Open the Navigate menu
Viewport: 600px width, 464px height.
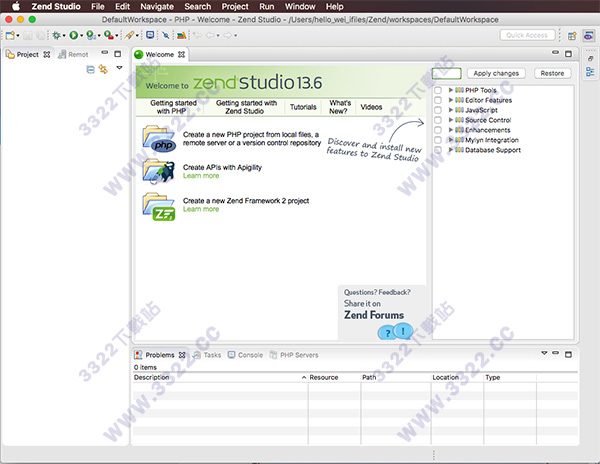point(157,7)
